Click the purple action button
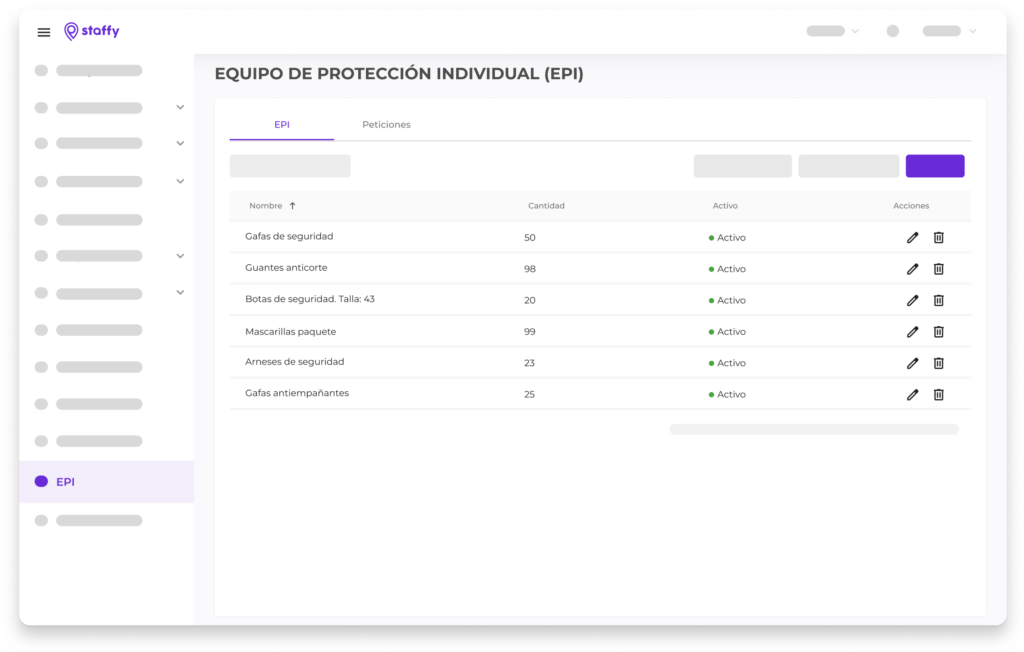This screenshot has width=1024, height=652. point(934,166)
